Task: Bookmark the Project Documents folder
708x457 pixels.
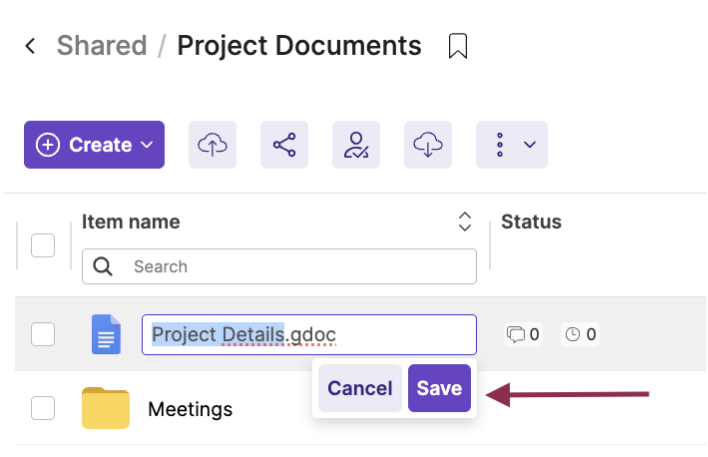Action: [458, 46]
